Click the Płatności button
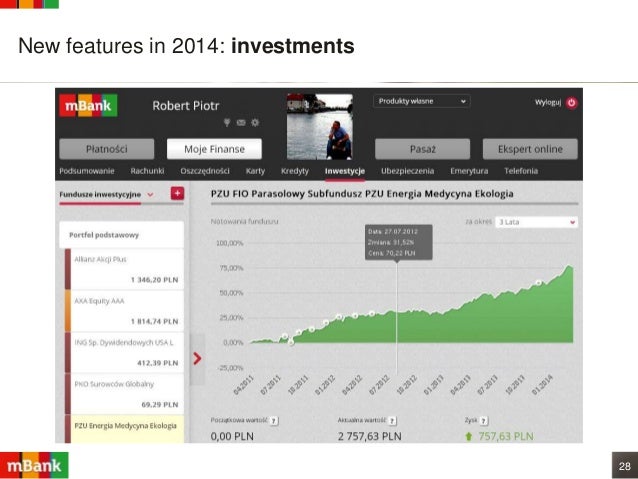The width and height of the screenshot is (638, 479). (x=107, y=149)
